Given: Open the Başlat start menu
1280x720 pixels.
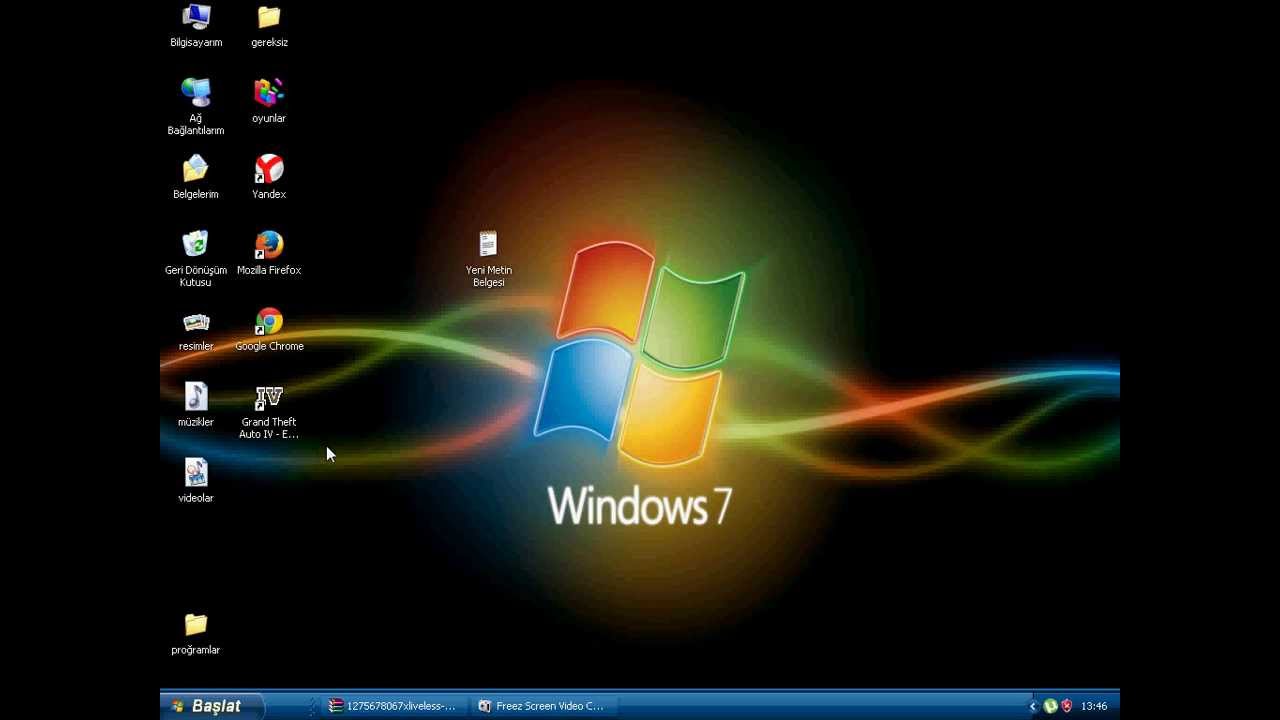Looking at the screenshot, I should 211,706.
